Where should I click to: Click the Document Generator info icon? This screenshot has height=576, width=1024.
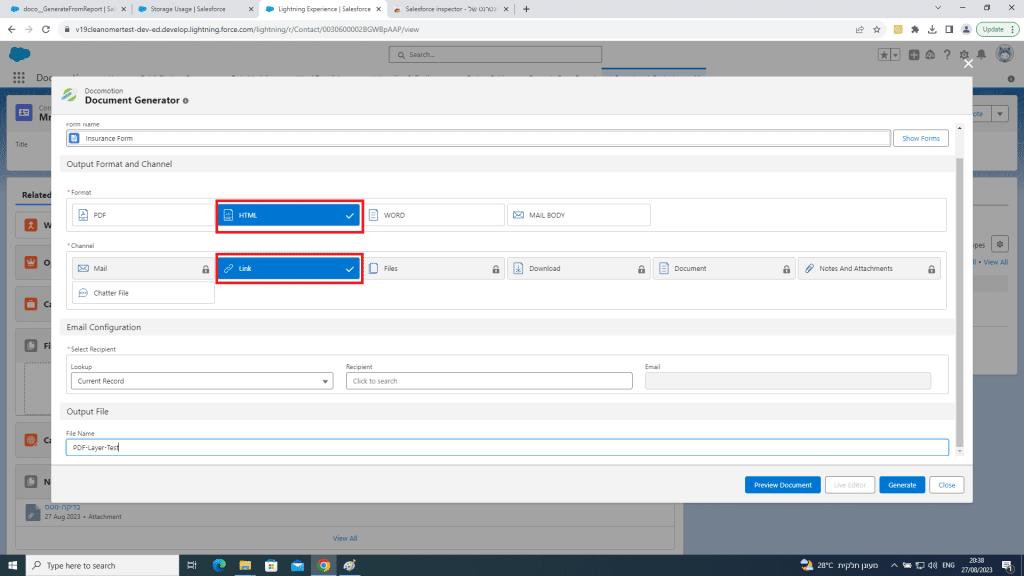tap(186, 101)
